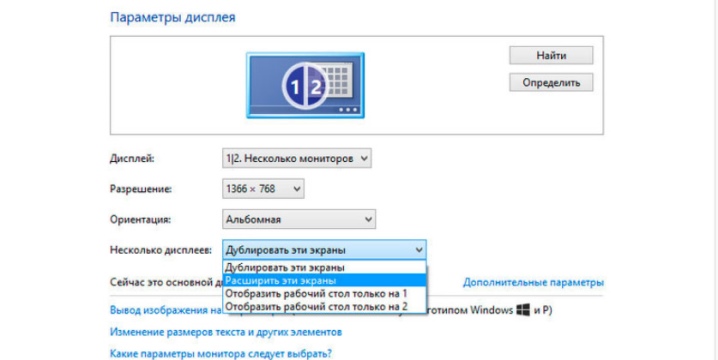Click the Дисплей label
This screenshot has height=360, width=718.
(132, 159)
